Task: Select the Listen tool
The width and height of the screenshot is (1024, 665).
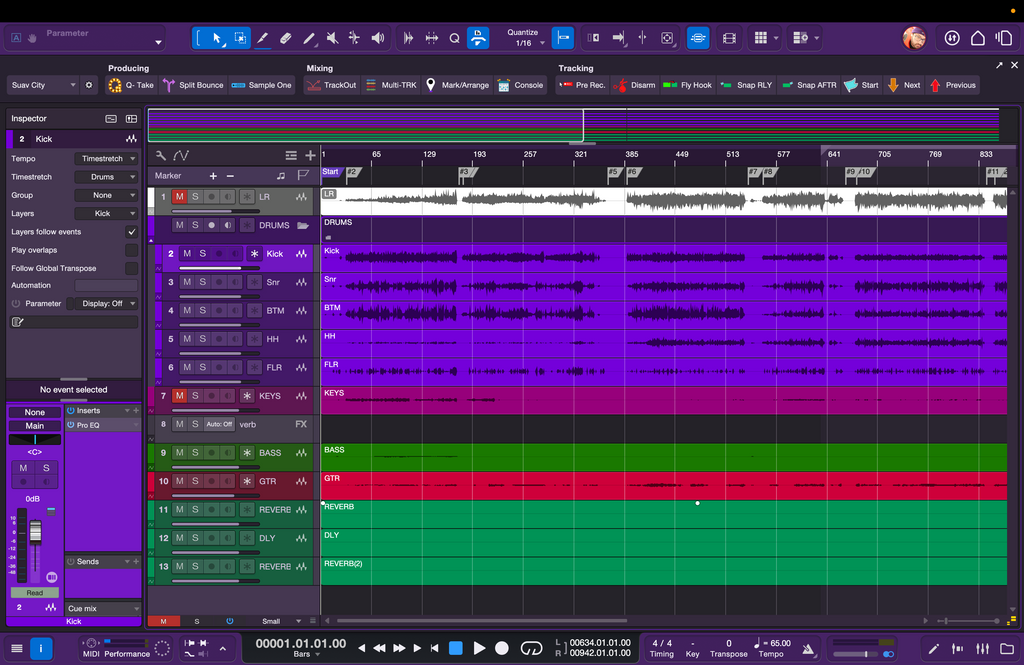Action: click(377, 37)
